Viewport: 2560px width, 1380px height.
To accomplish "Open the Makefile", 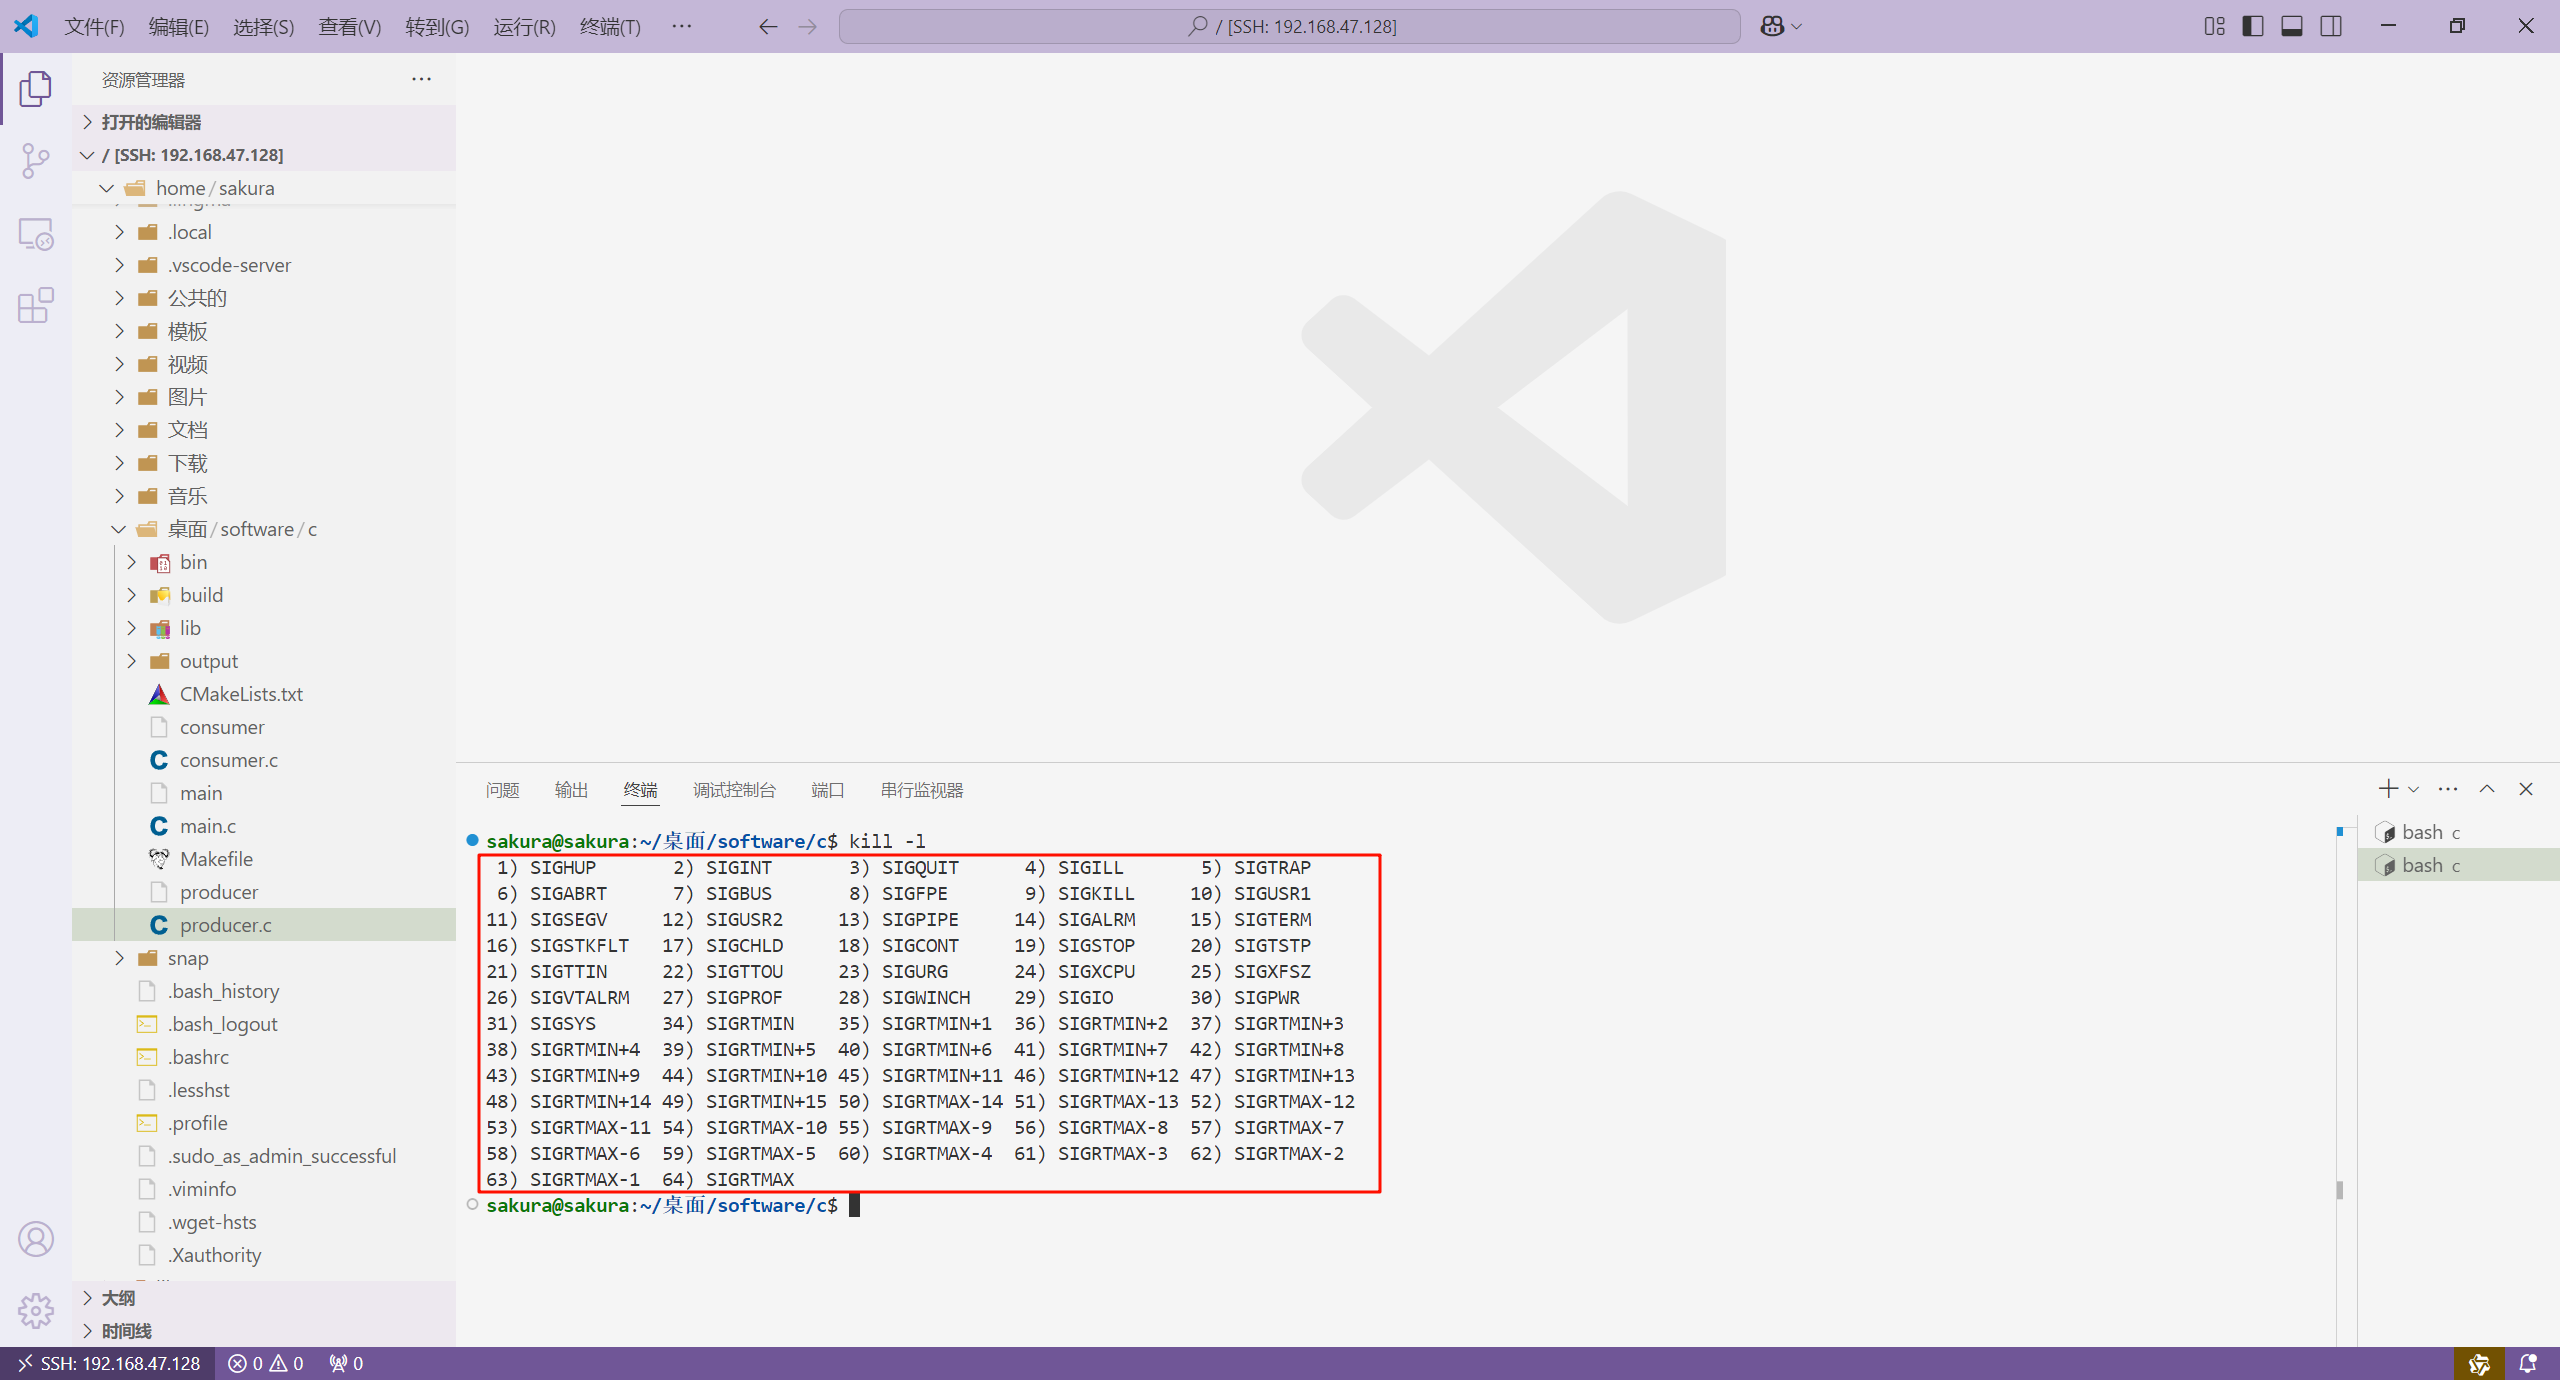I will (x=264, y=859).
